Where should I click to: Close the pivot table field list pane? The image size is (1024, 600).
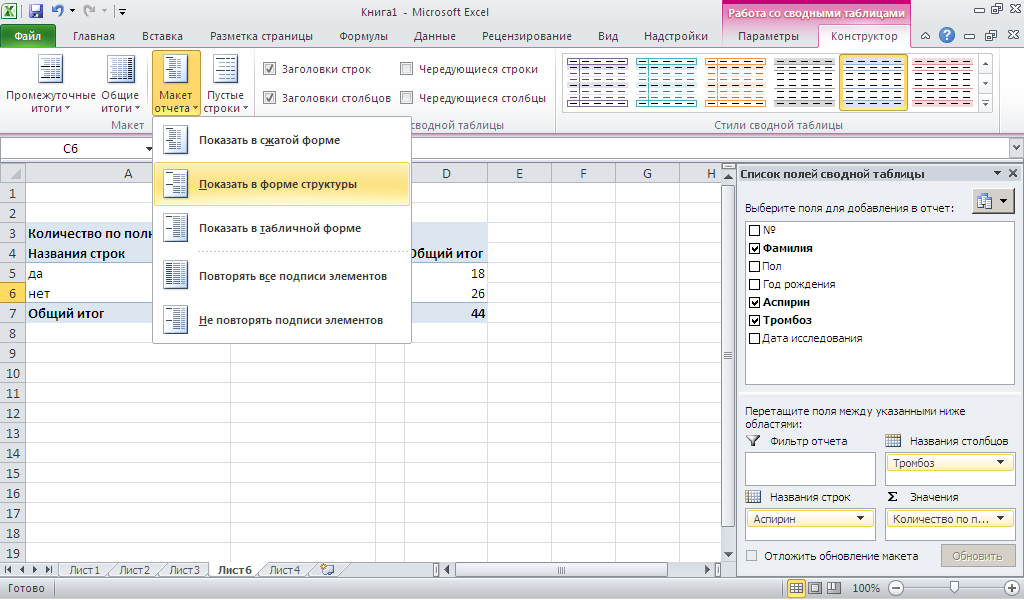click(x=1012, y=174)
